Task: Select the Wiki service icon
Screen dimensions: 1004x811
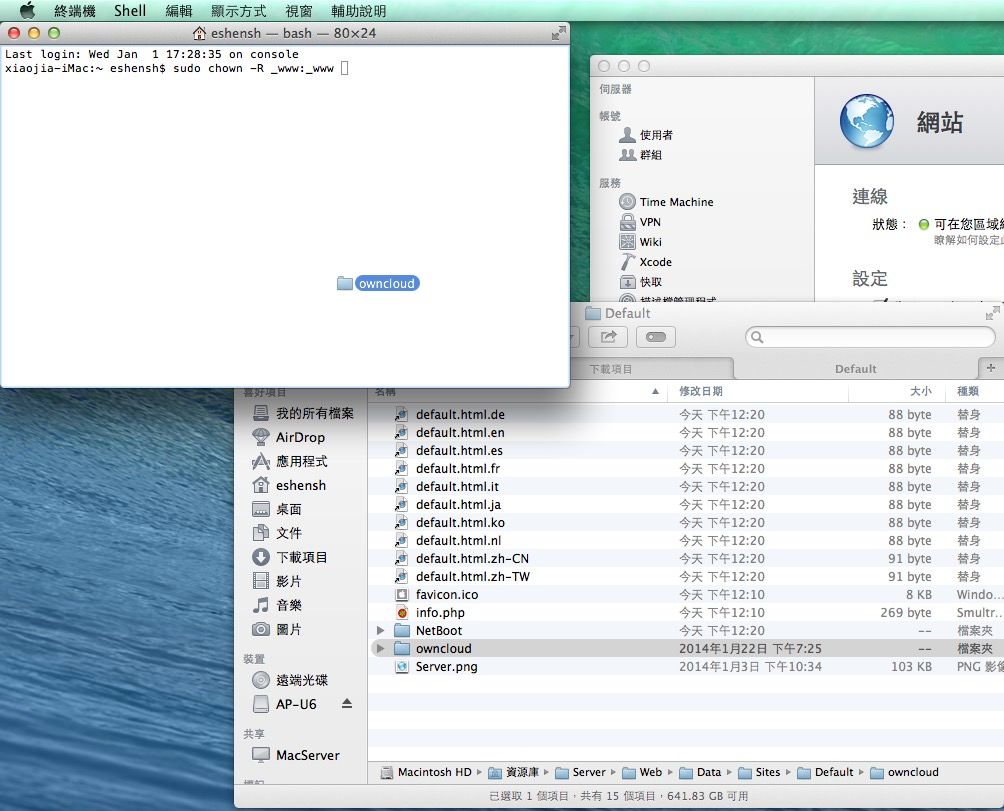Action: click(x=627, y=242)
